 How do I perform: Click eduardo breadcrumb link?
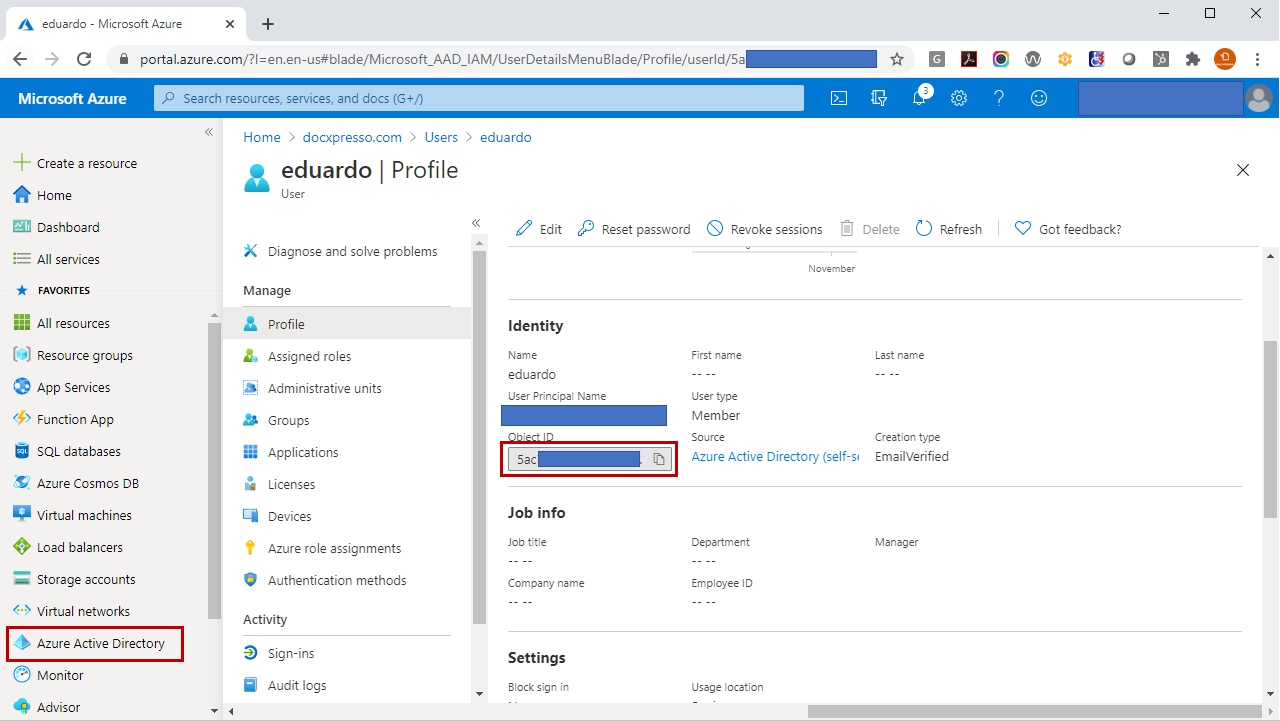tap(506, 137)
